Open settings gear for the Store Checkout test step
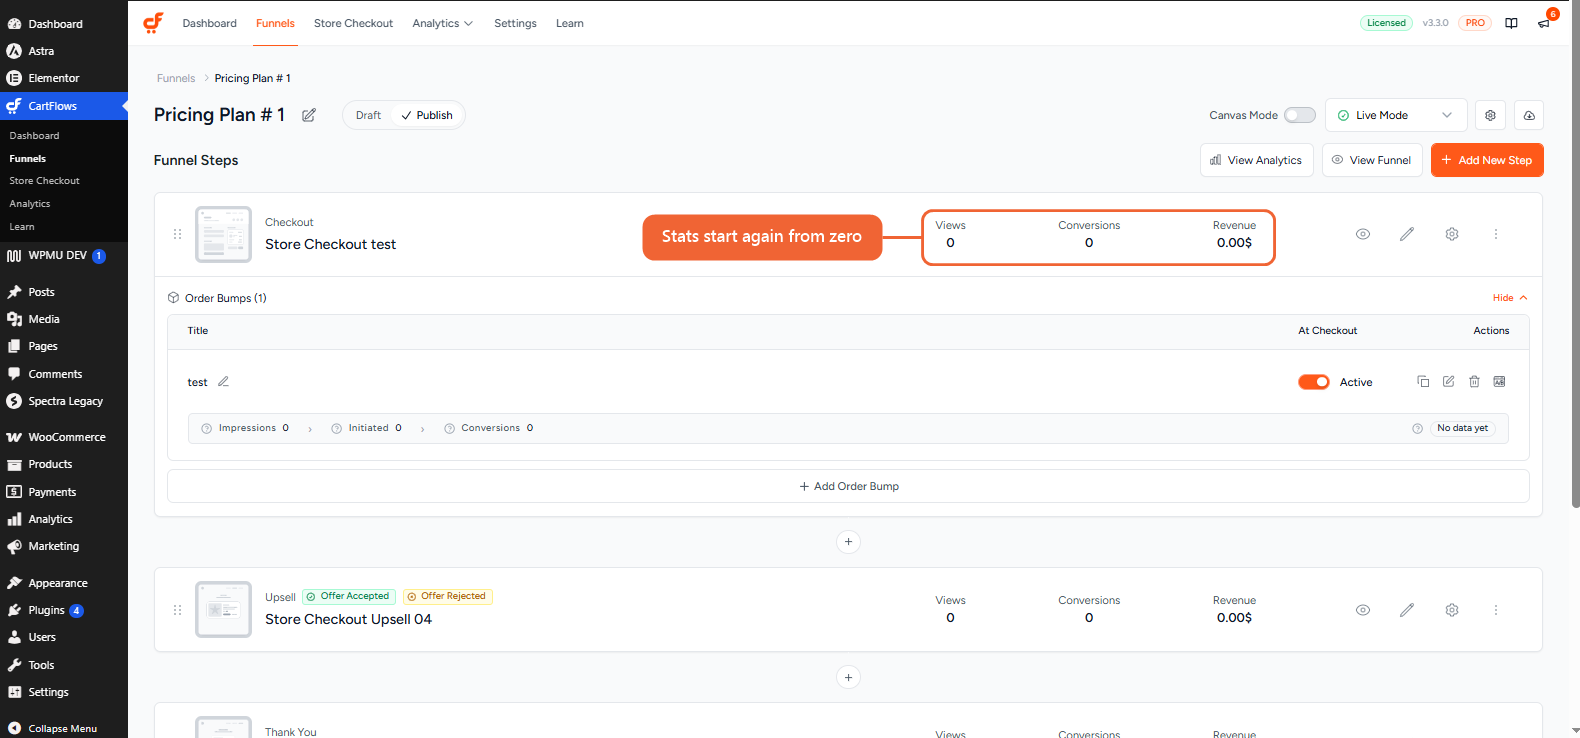The width and height of the screenshot is (1580, 738). click(x=1452, y=234)
